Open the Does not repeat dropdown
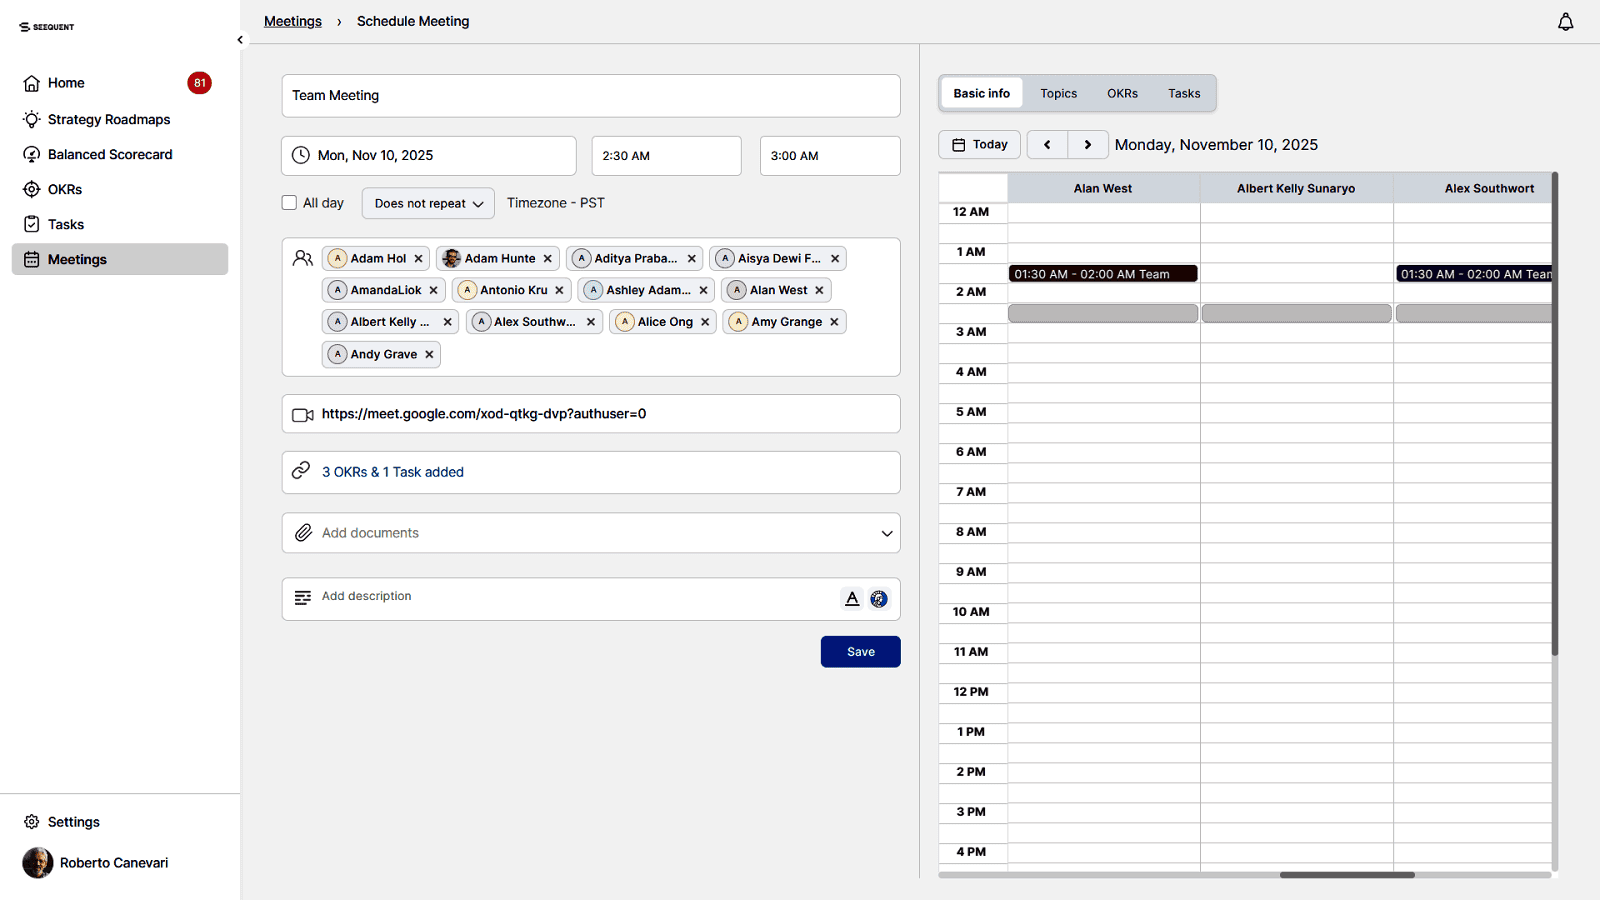 tap(428, 203)
